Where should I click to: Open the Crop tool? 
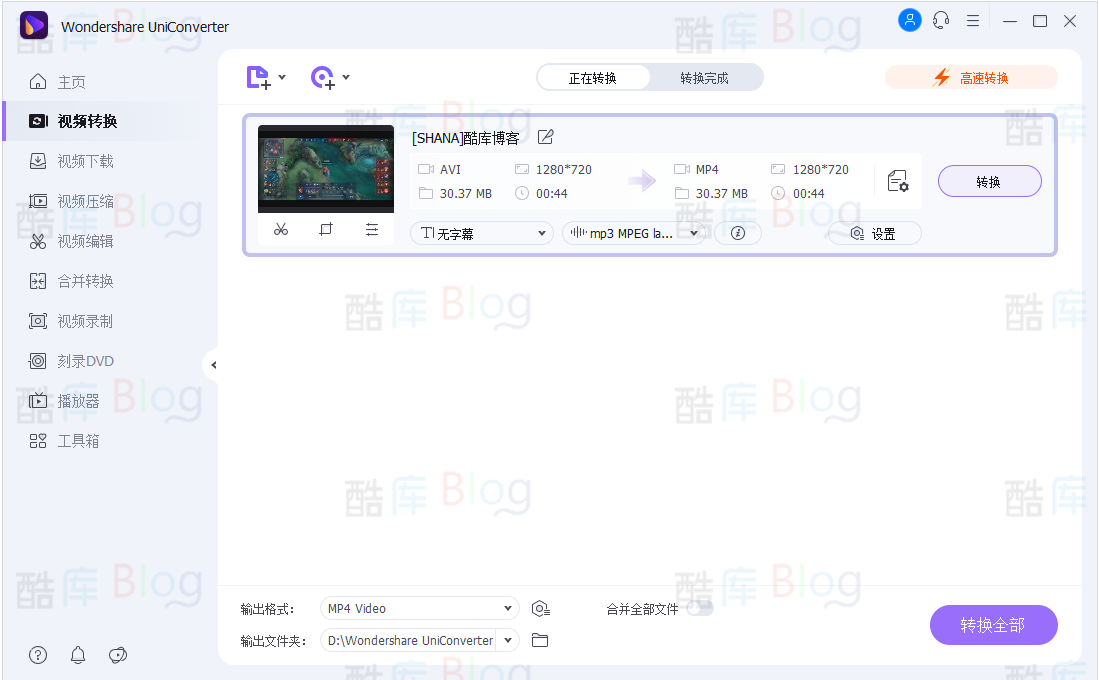tap(326, 229)
